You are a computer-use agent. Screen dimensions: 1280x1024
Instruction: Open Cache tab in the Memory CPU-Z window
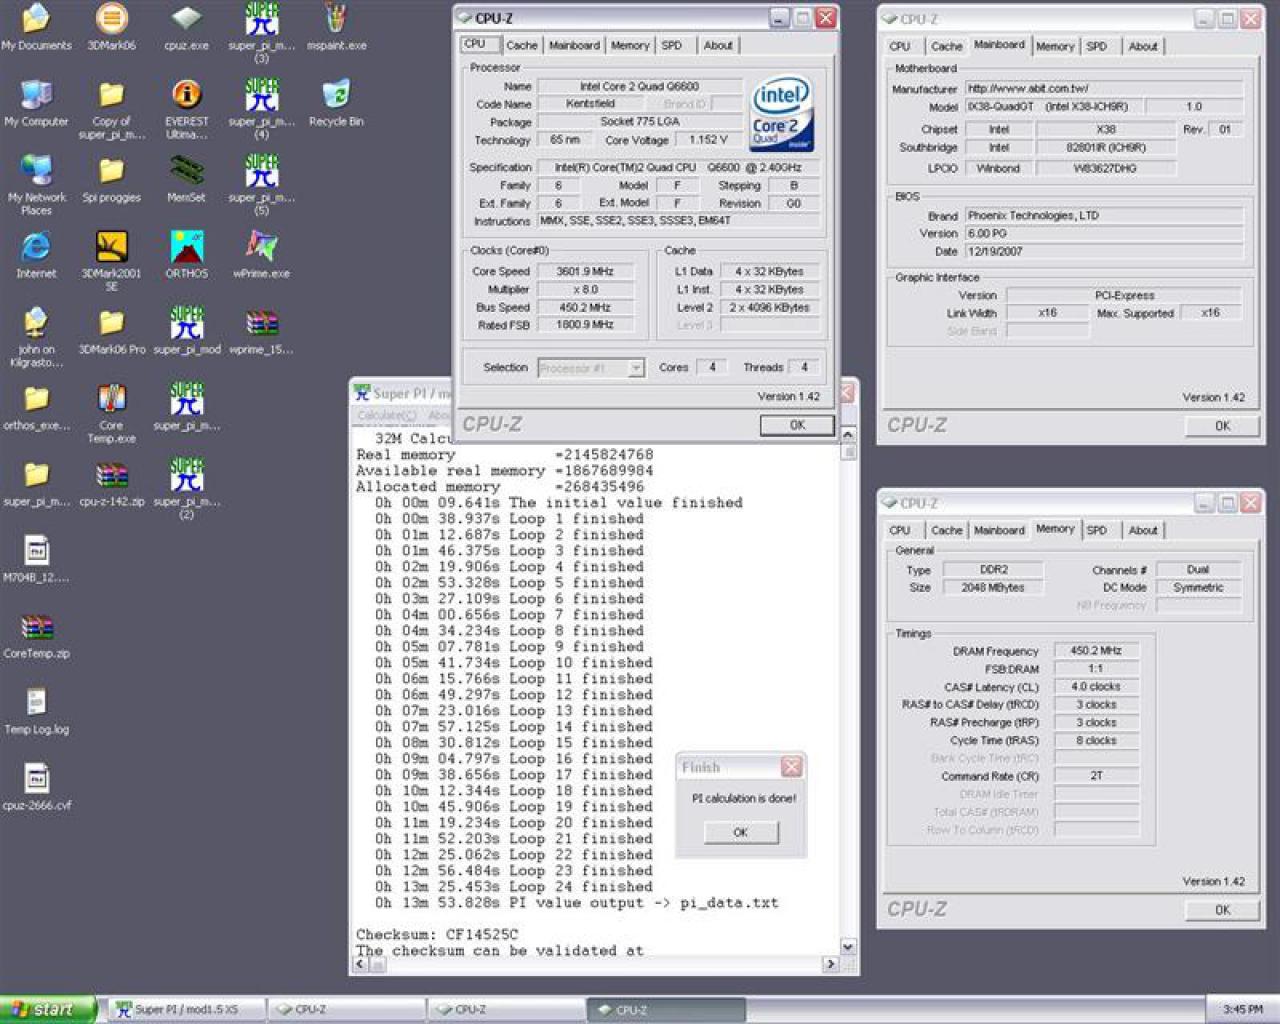point(946,530)
